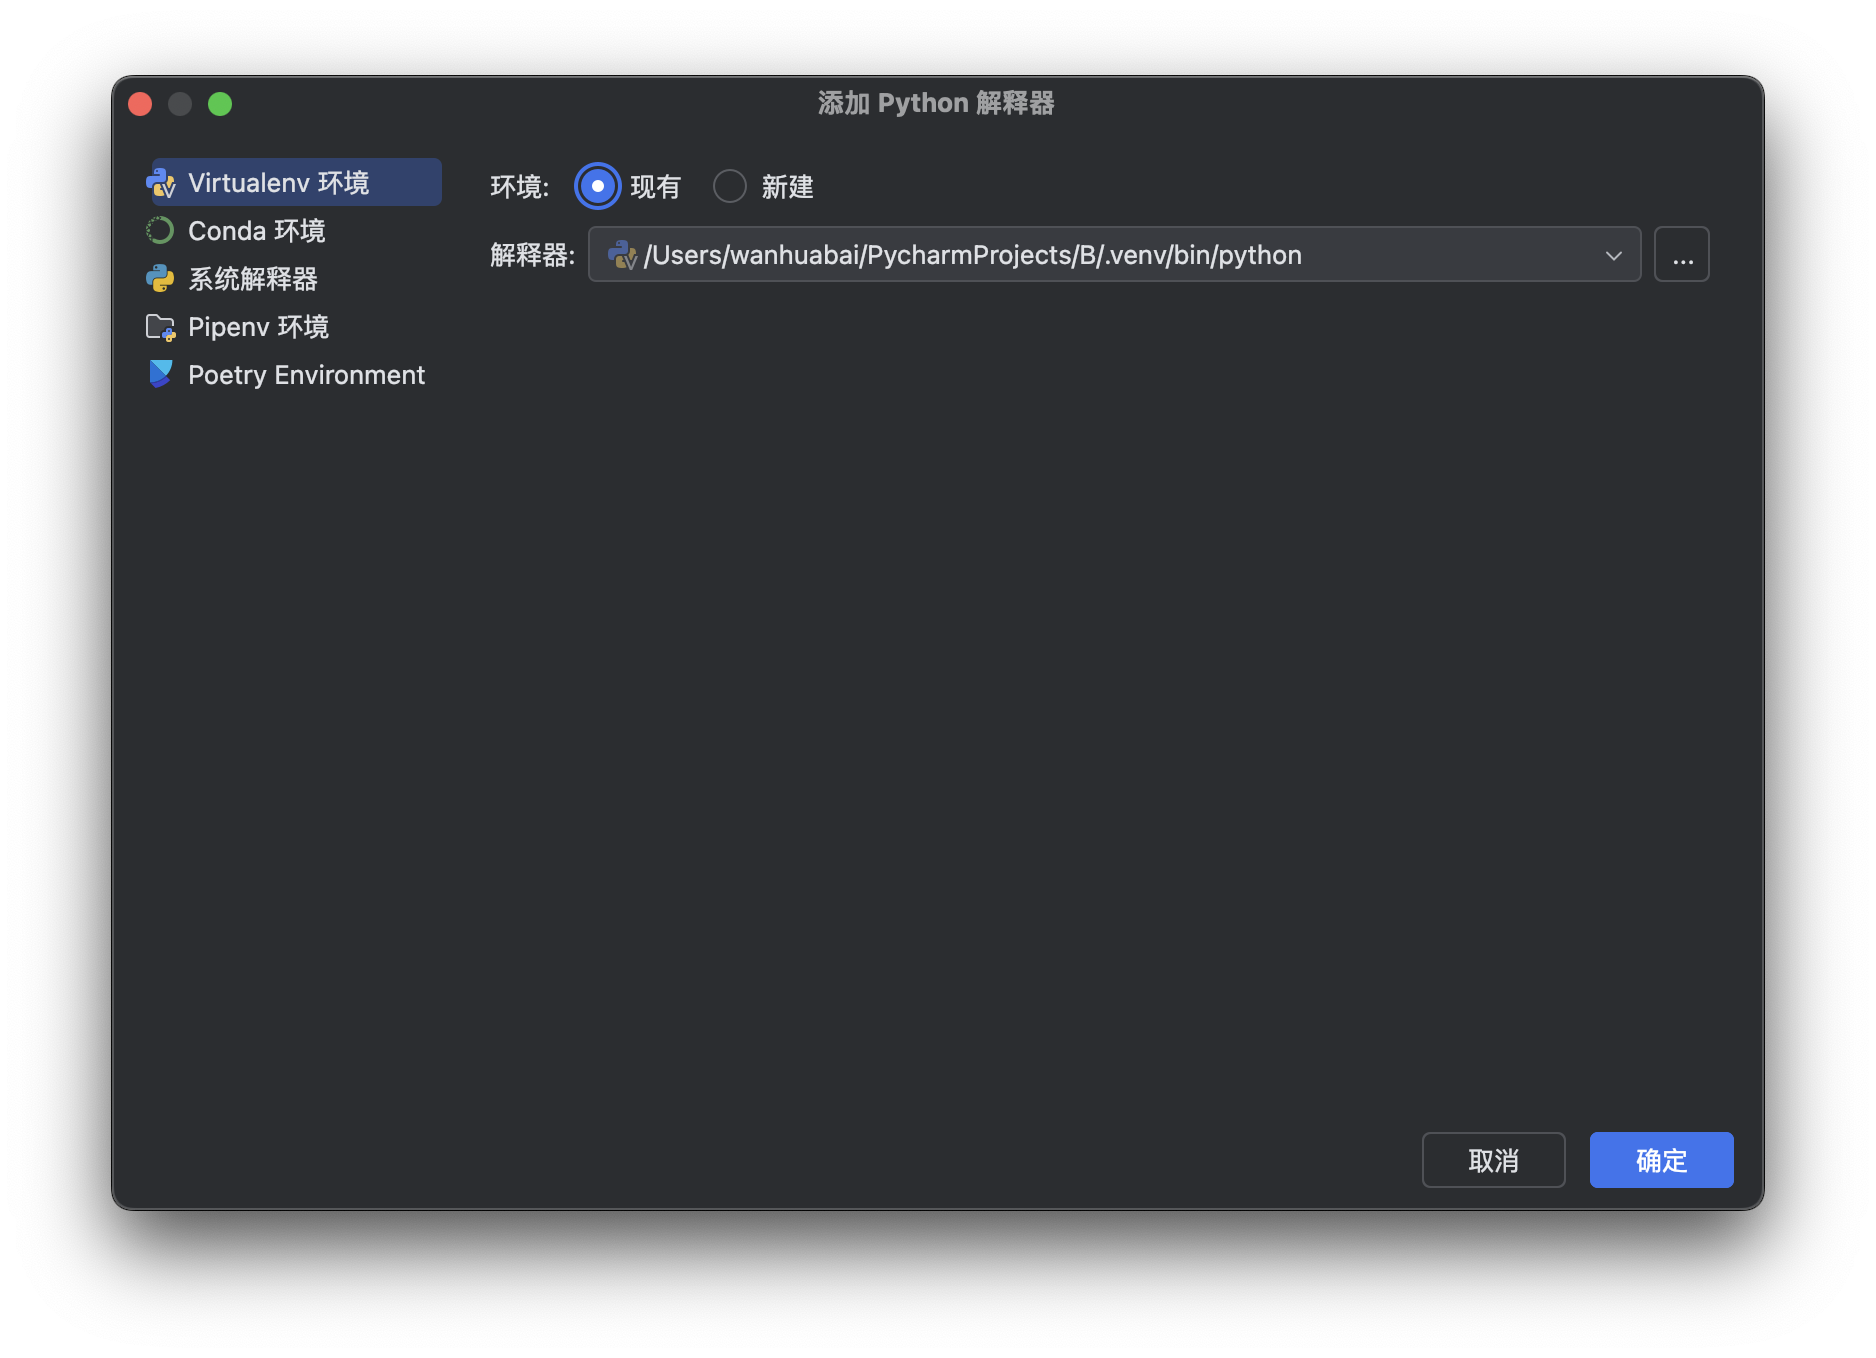Confirm with the blue 确定 button

point(1661,1160)
